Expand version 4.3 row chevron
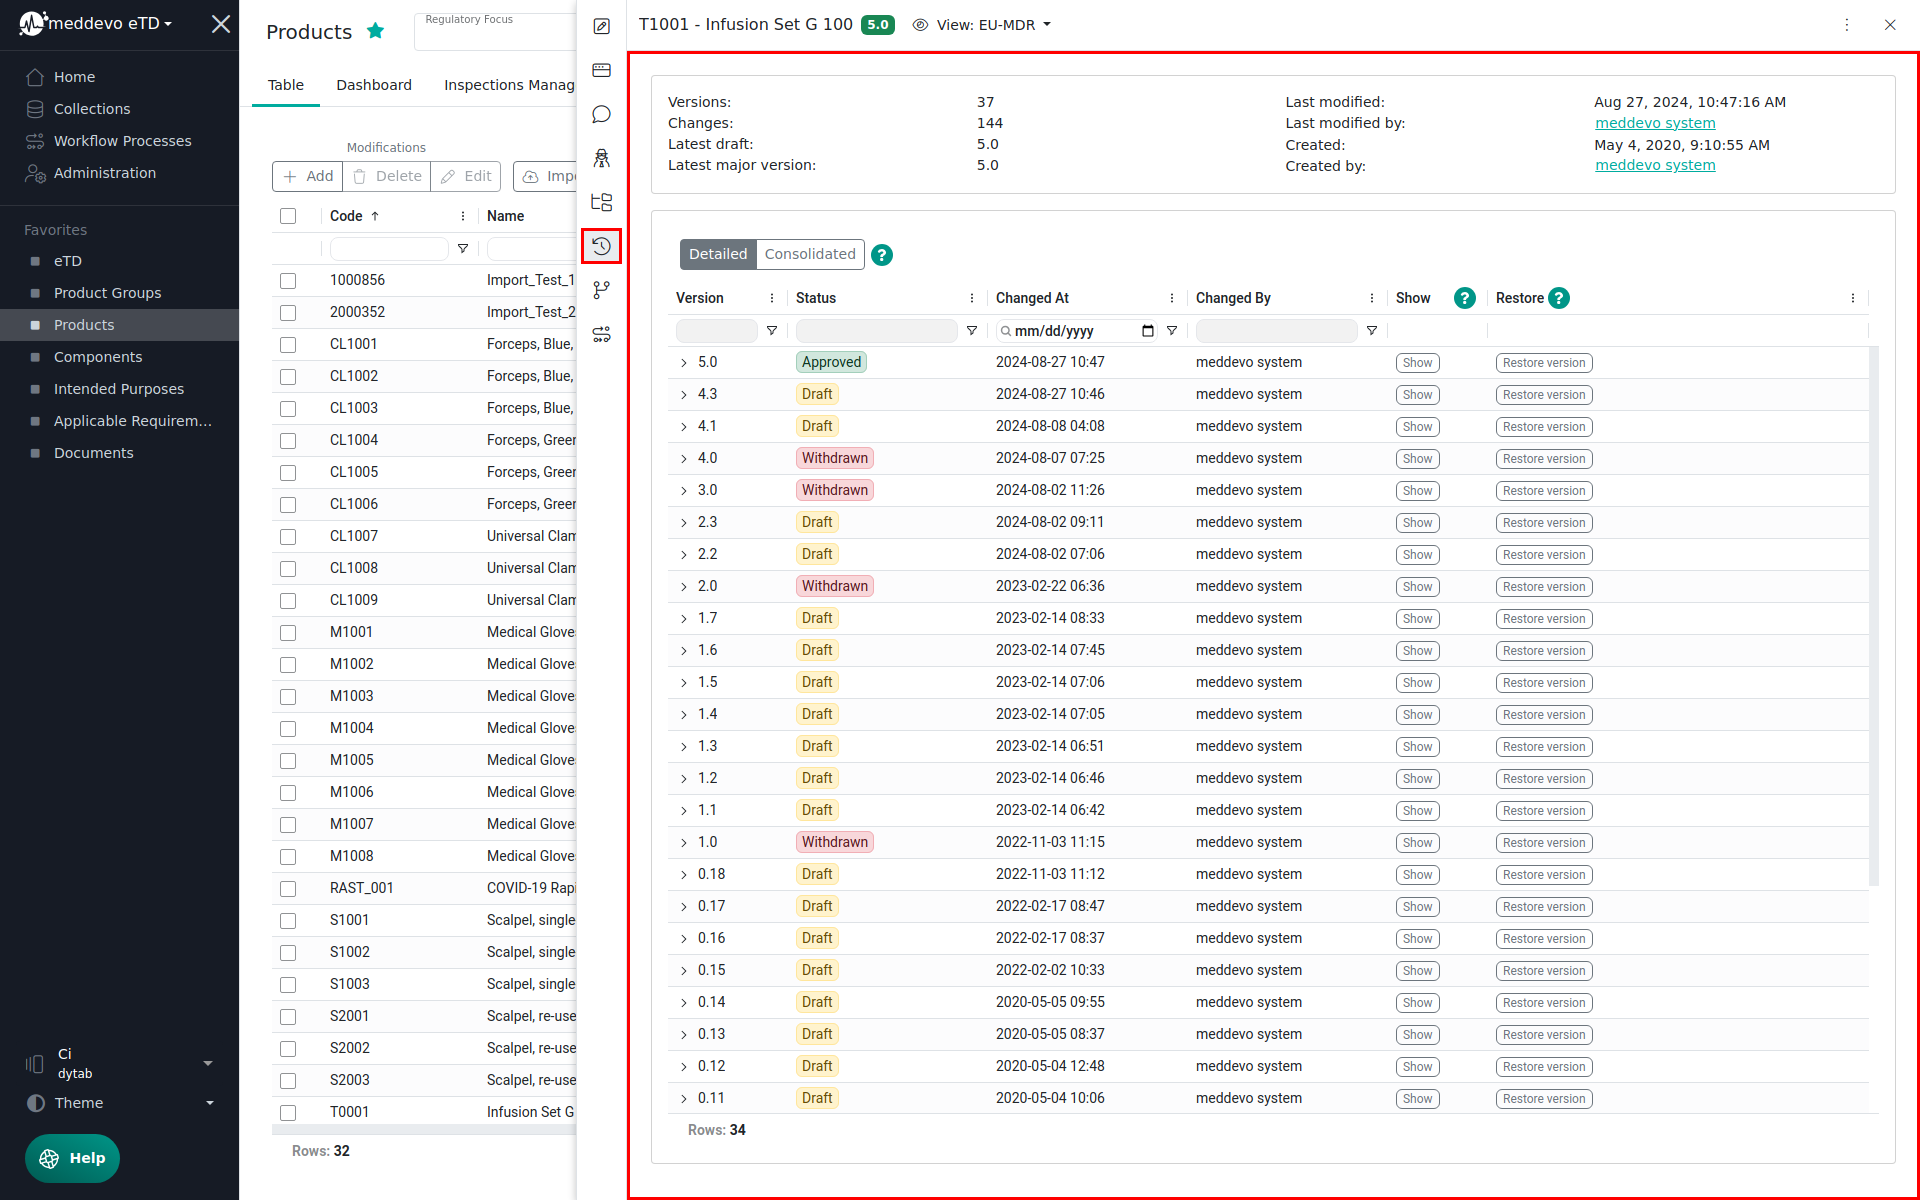This screenshot has height=1200, width=1920. point(684,395)
